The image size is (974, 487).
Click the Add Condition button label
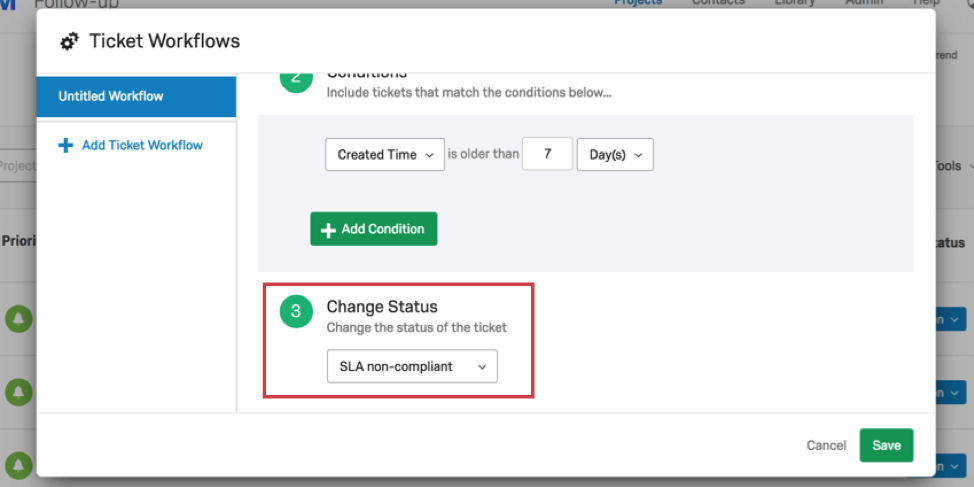pos(383,229)
